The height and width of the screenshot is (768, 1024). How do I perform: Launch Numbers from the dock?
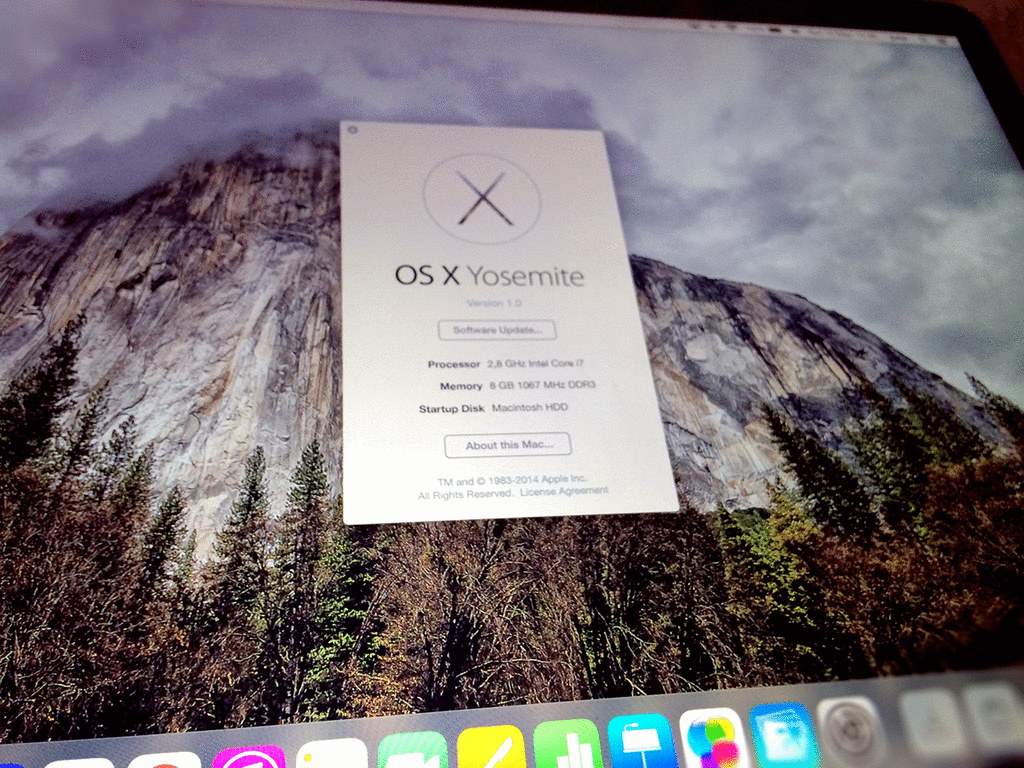[x=567, y=744]
